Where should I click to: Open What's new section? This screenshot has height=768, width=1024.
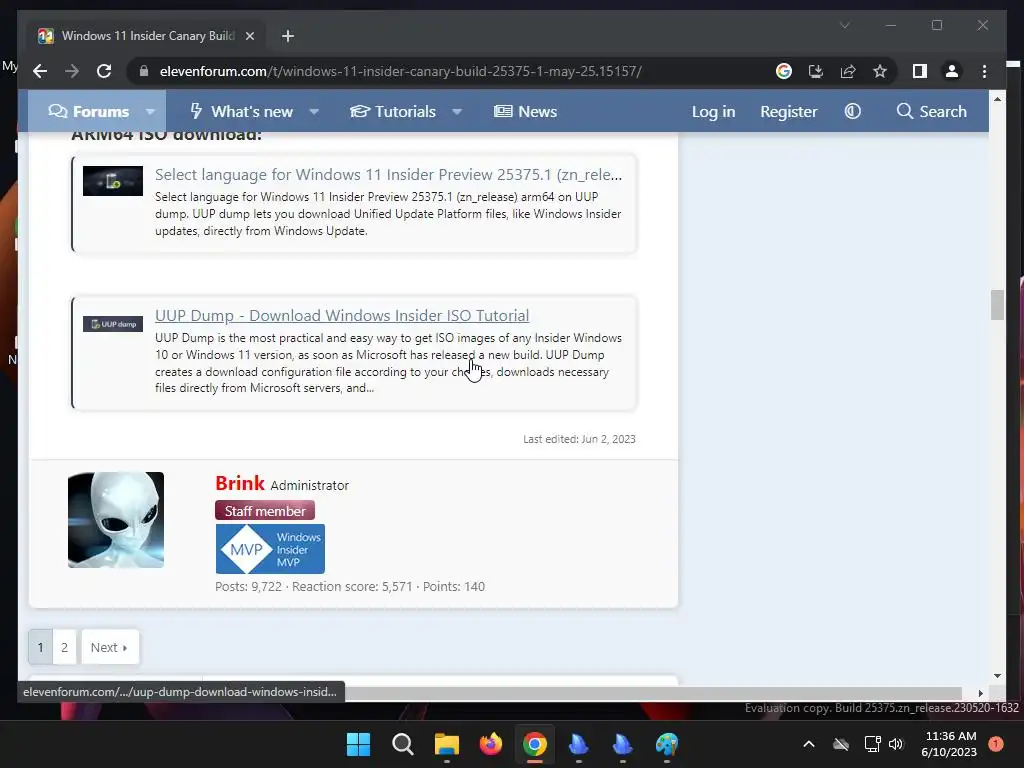pyautogui.click(x=242, y=112)
